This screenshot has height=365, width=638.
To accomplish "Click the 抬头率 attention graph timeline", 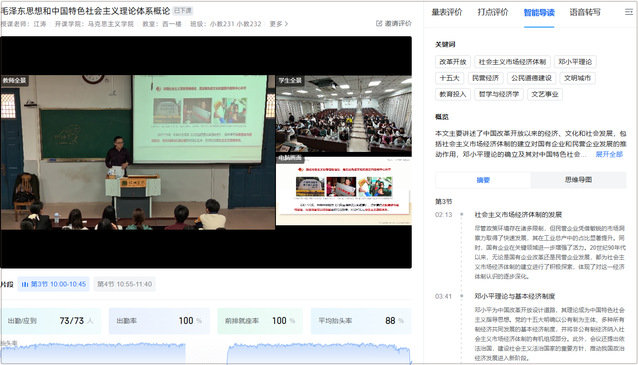I will pos(206,353).
